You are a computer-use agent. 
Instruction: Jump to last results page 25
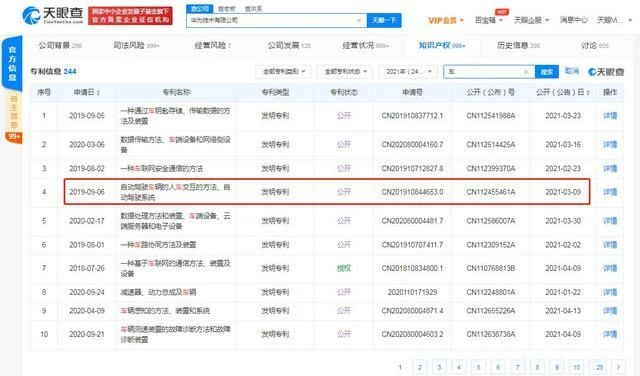point(599,367)
